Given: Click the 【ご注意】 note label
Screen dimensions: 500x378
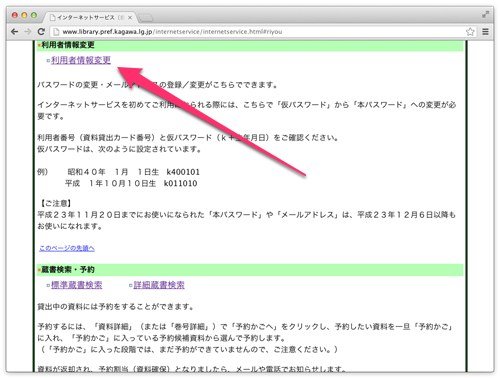Looking at the screenshot, I should point(55,203).
